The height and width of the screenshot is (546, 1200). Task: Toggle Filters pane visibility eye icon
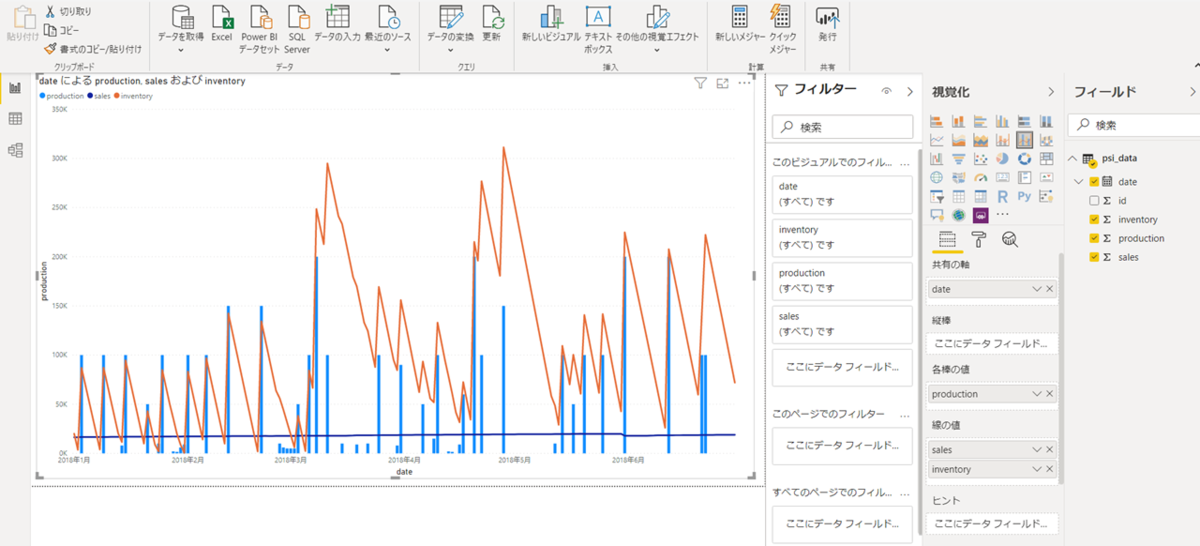click(886, 91)
